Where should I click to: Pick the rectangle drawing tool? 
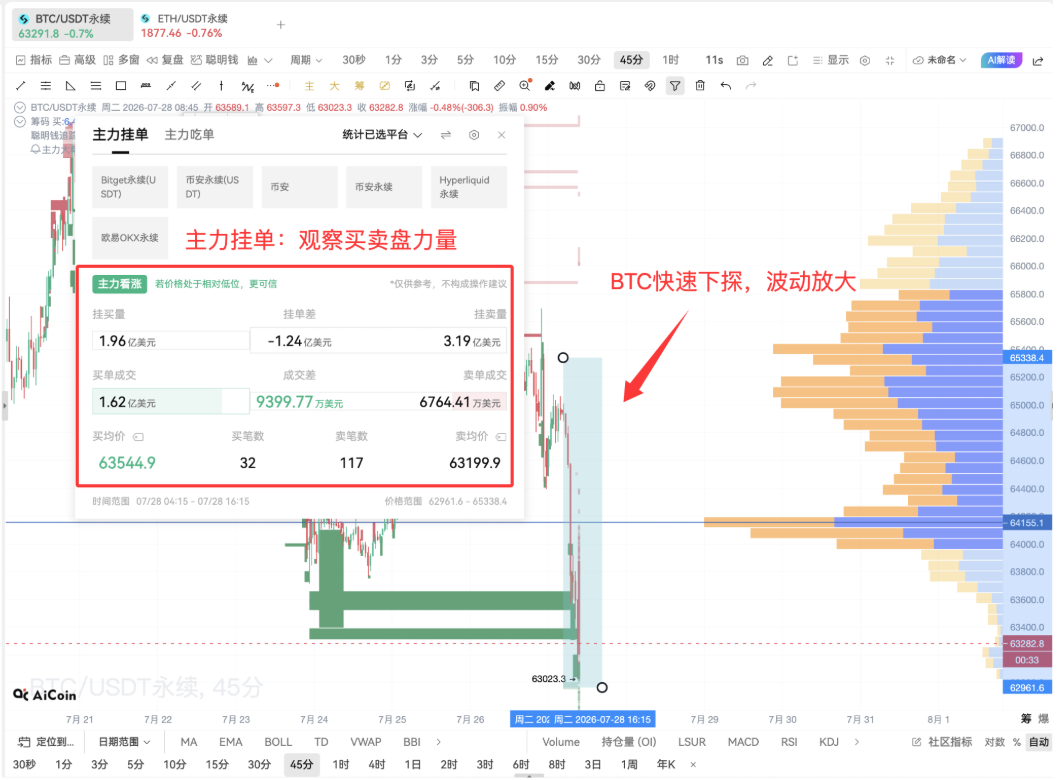pos(121,86)
